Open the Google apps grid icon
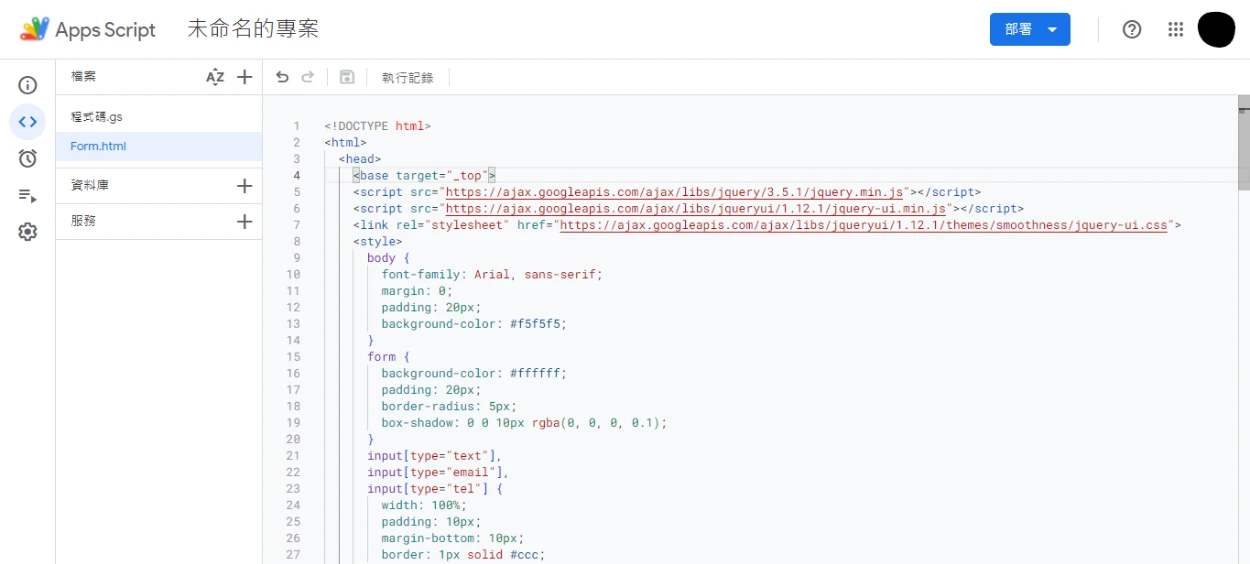Viewport: 1250px width, 564px height. click(1176, 29)
